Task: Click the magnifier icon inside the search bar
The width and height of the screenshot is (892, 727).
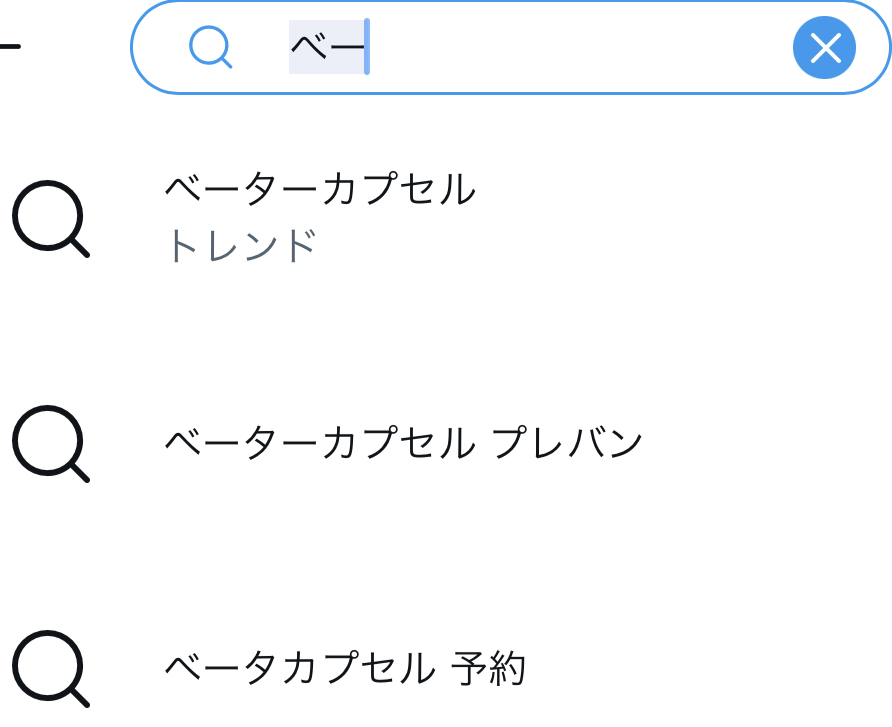Action: tap(211, 47)
